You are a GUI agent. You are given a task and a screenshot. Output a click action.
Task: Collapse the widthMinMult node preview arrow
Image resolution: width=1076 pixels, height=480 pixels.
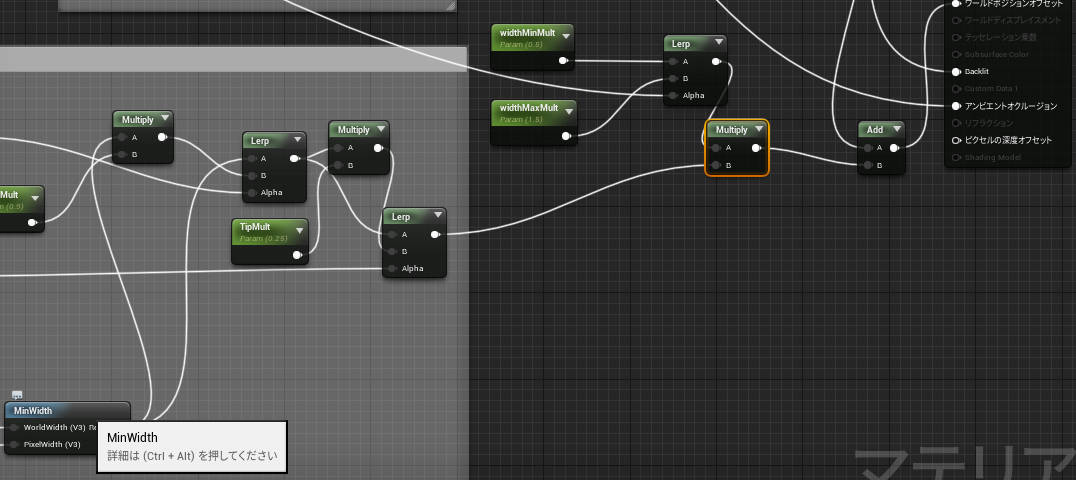pyautogui.click(x=566, y=35)
